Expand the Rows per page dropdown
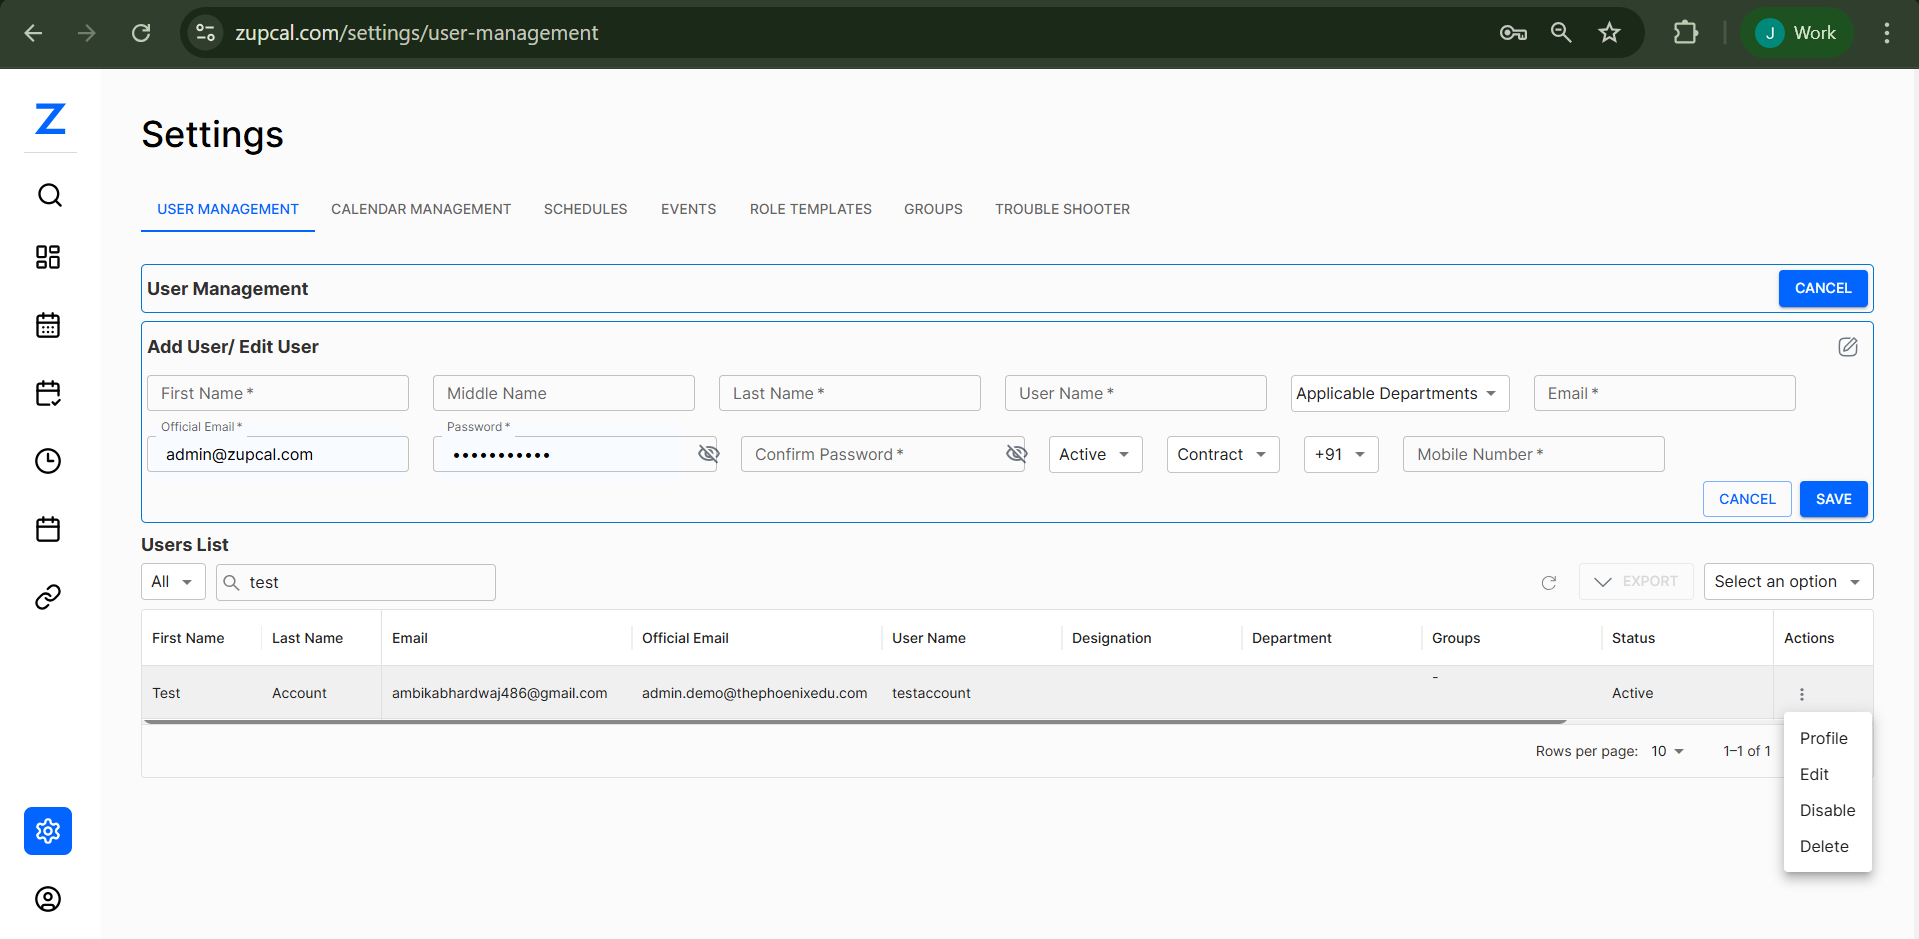The width and height of the screenshot is (1919, 939). (1667, 751)
